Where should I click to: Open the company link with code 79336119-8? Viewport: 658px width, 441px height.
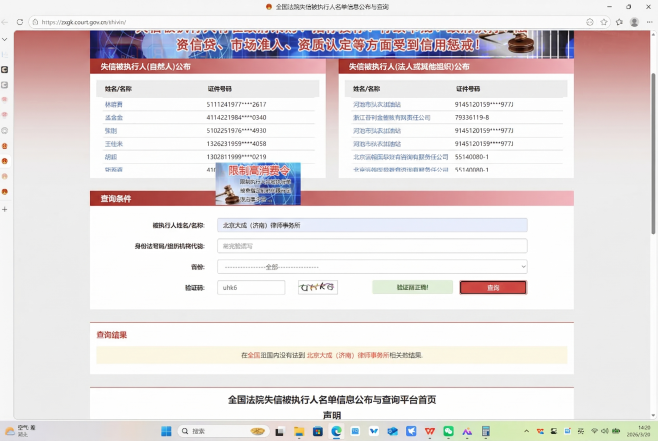point(391,117)
